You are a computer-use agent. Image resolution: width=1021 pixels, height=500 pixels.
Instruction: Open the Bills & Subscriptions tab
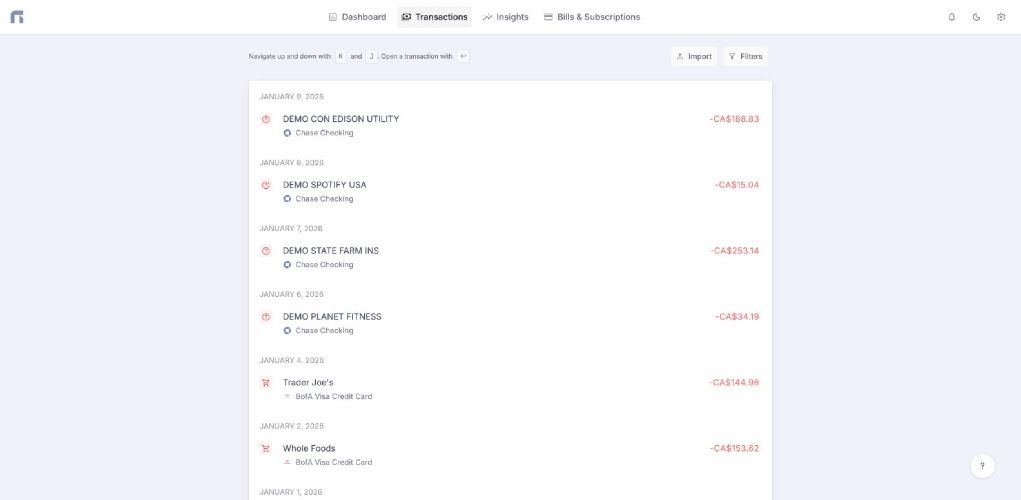[x=591, y=17]
